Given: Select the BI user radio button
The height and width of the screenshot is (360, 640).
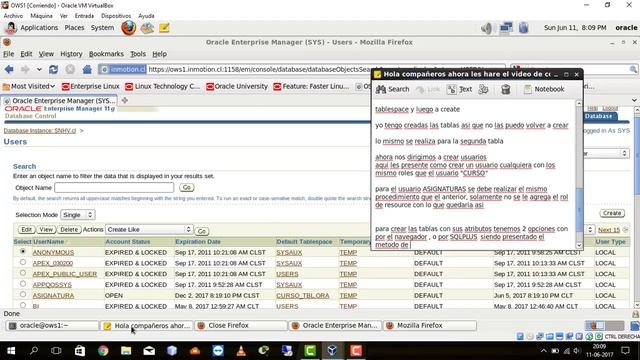Looking at the screenshot, I should (23, 305).
